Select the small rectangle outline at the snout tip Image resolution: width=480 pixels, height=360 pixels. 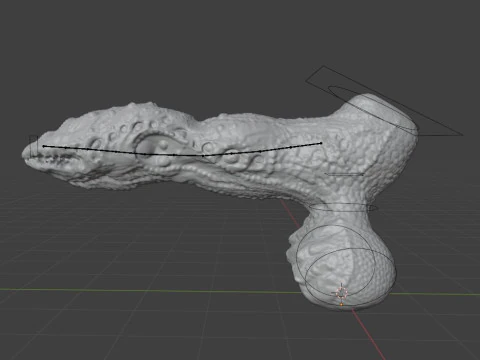click(x=33, y=146)
